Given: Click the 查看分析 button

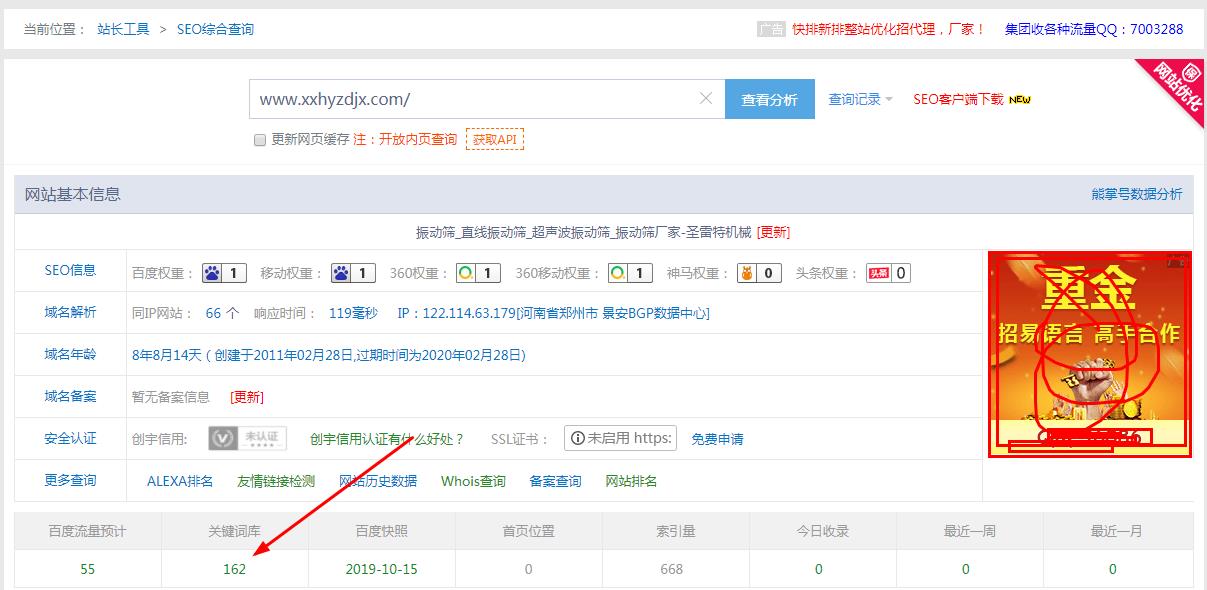Looking at the screenshot, I should tap(770, 98).
